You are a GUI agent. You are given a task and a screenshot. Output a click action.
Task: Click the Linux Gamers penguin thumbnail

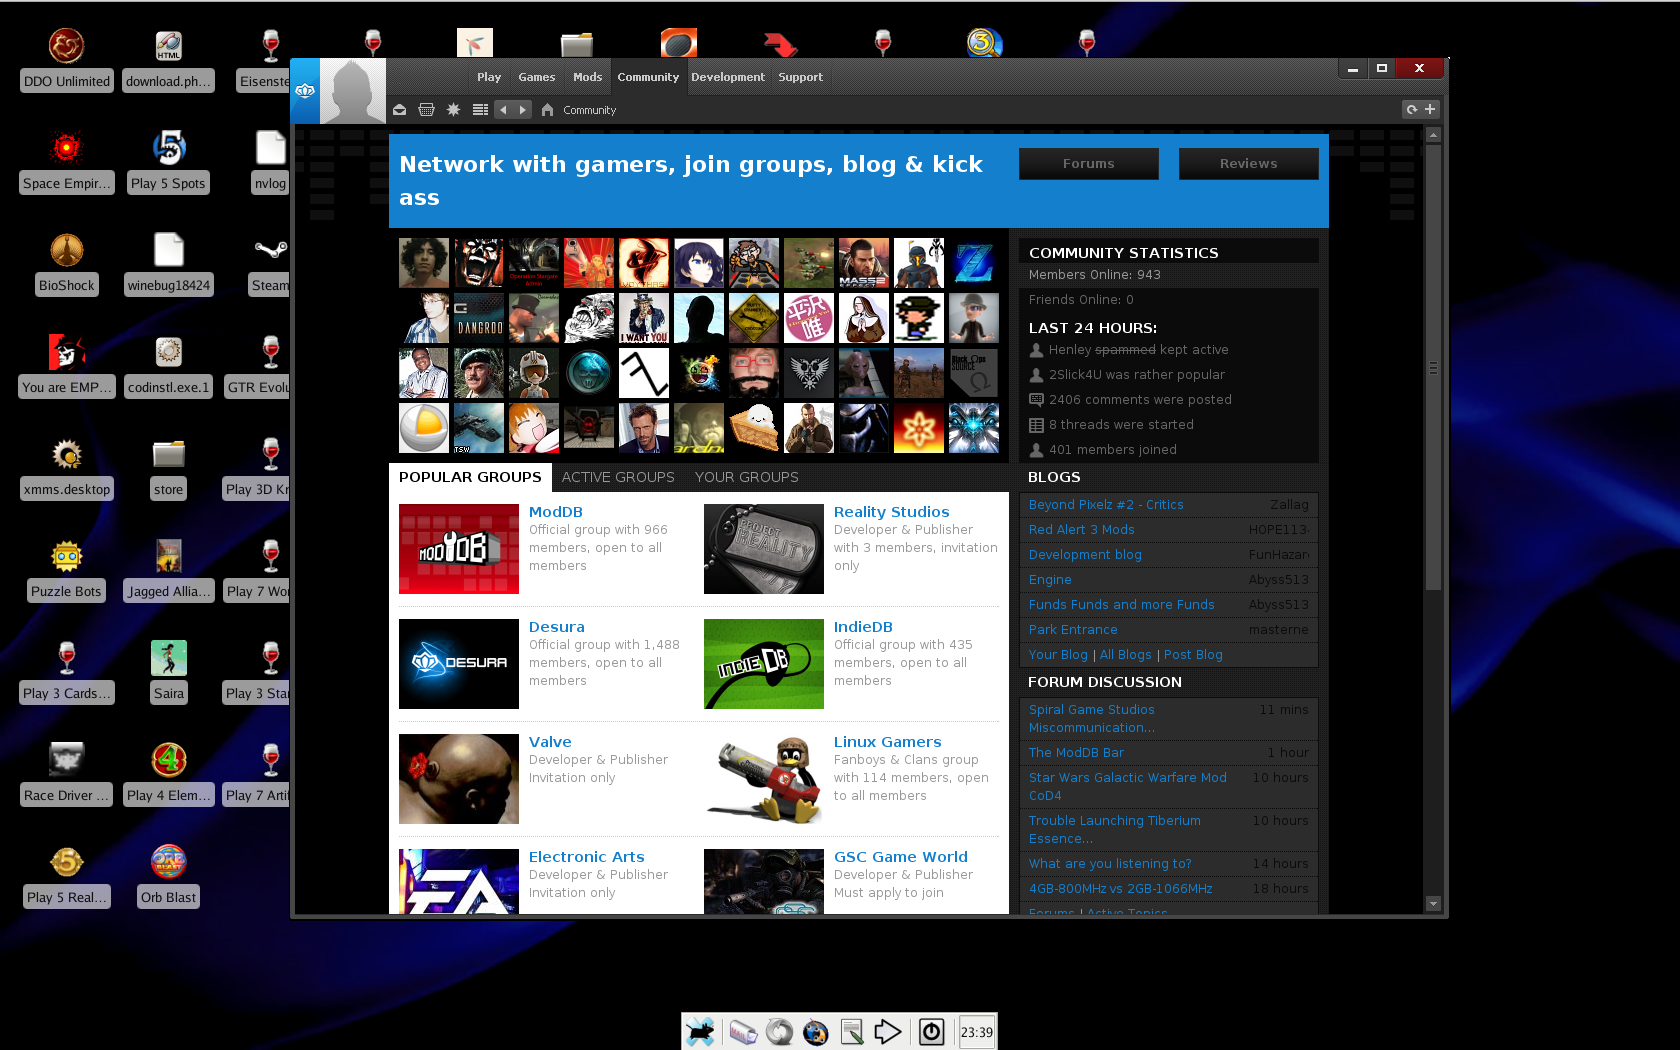click(x=764, y=779)
